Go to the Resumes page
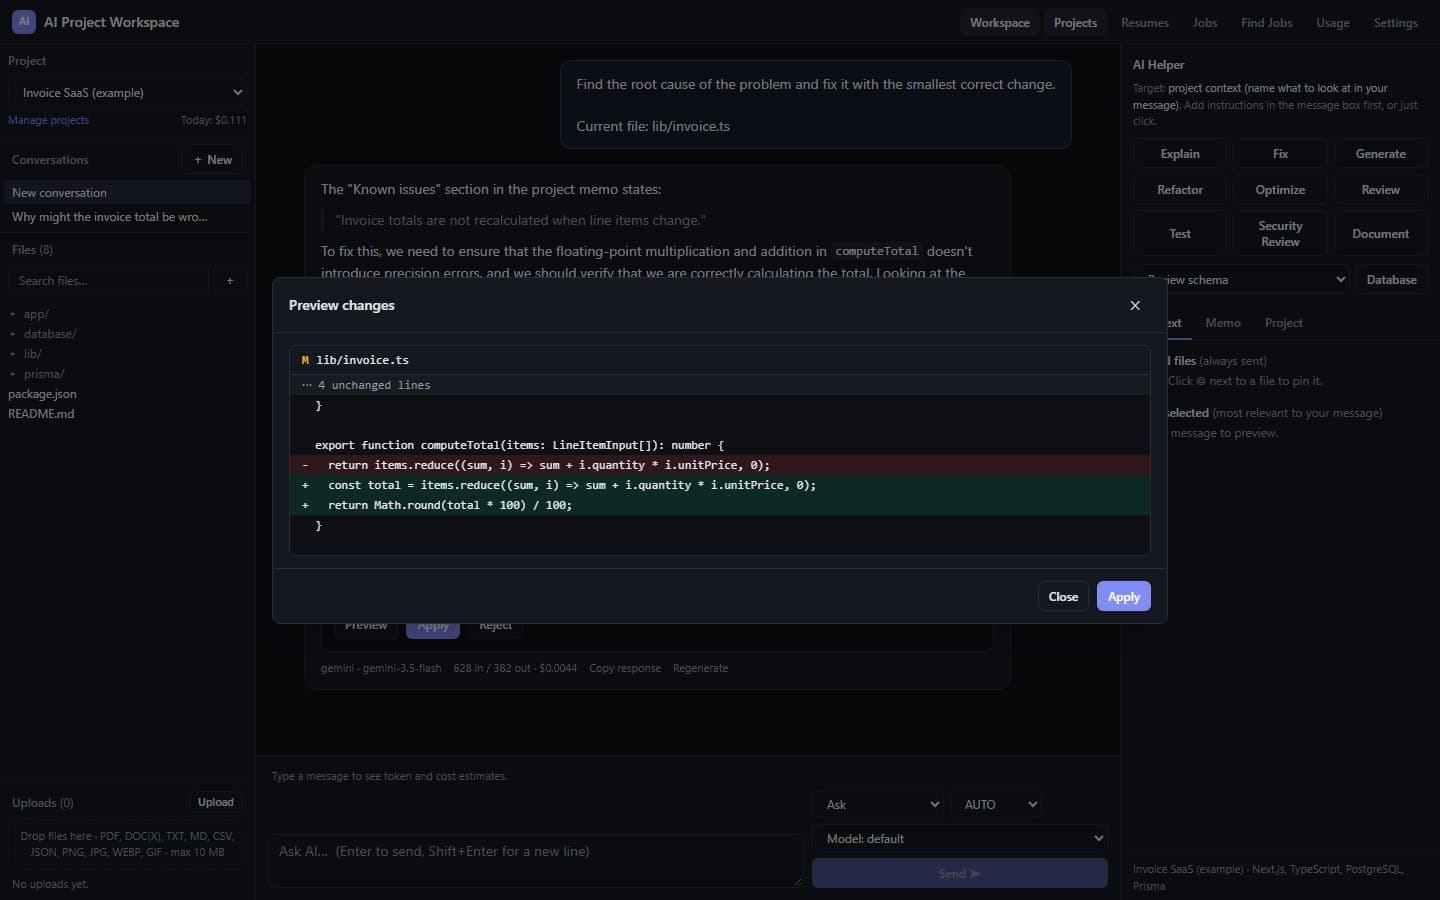This screenshot has width=1440, height=900. pyautogui.click(x=1144, y=22)
